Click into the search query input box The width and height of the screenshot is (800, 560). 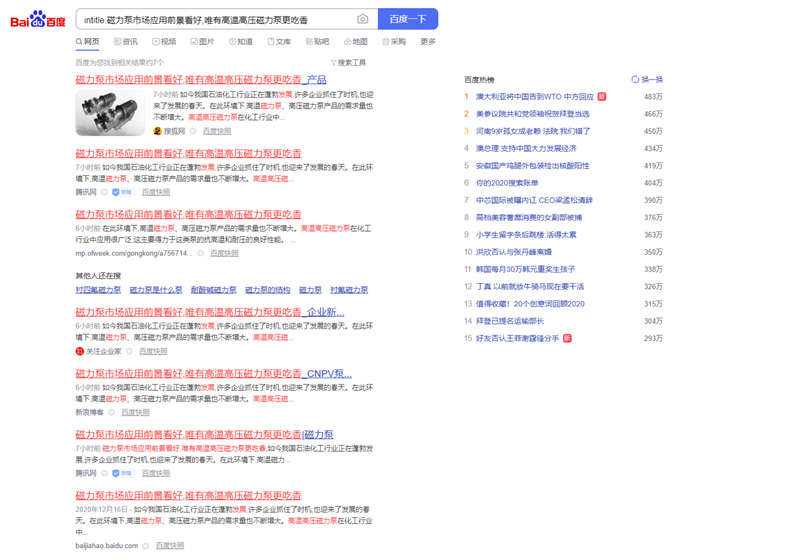[215, 19]
